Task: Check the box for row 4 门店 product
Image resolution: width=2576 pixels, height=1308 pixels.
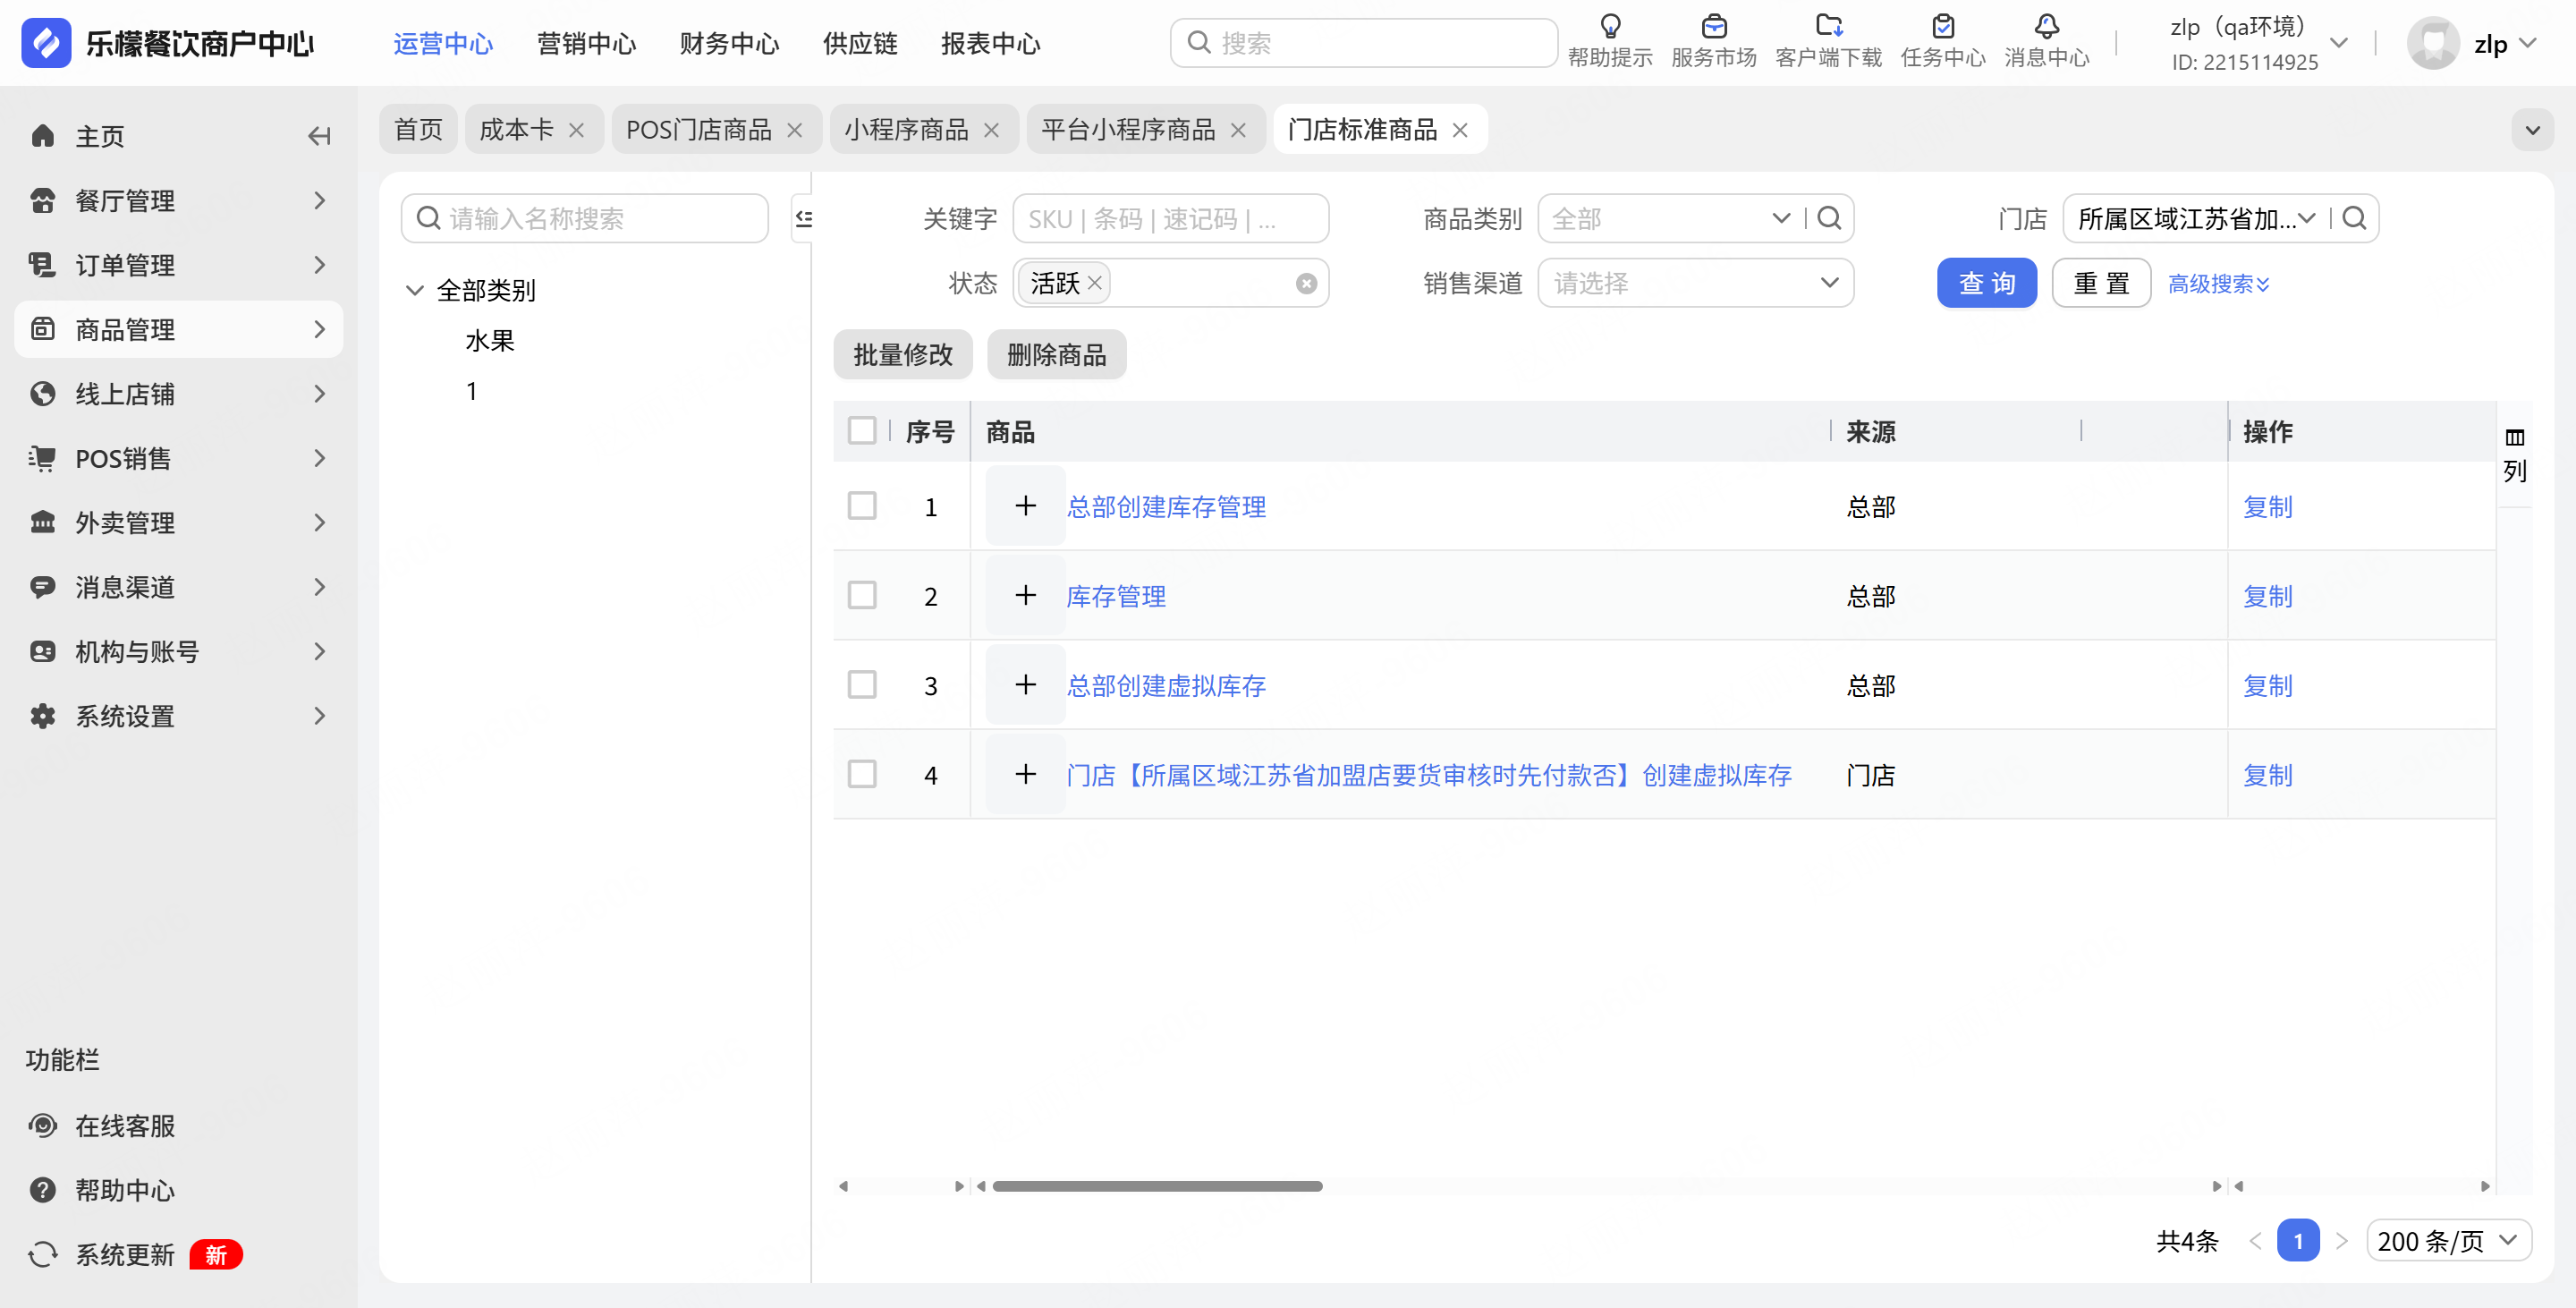Action: (x=861, y=775)
